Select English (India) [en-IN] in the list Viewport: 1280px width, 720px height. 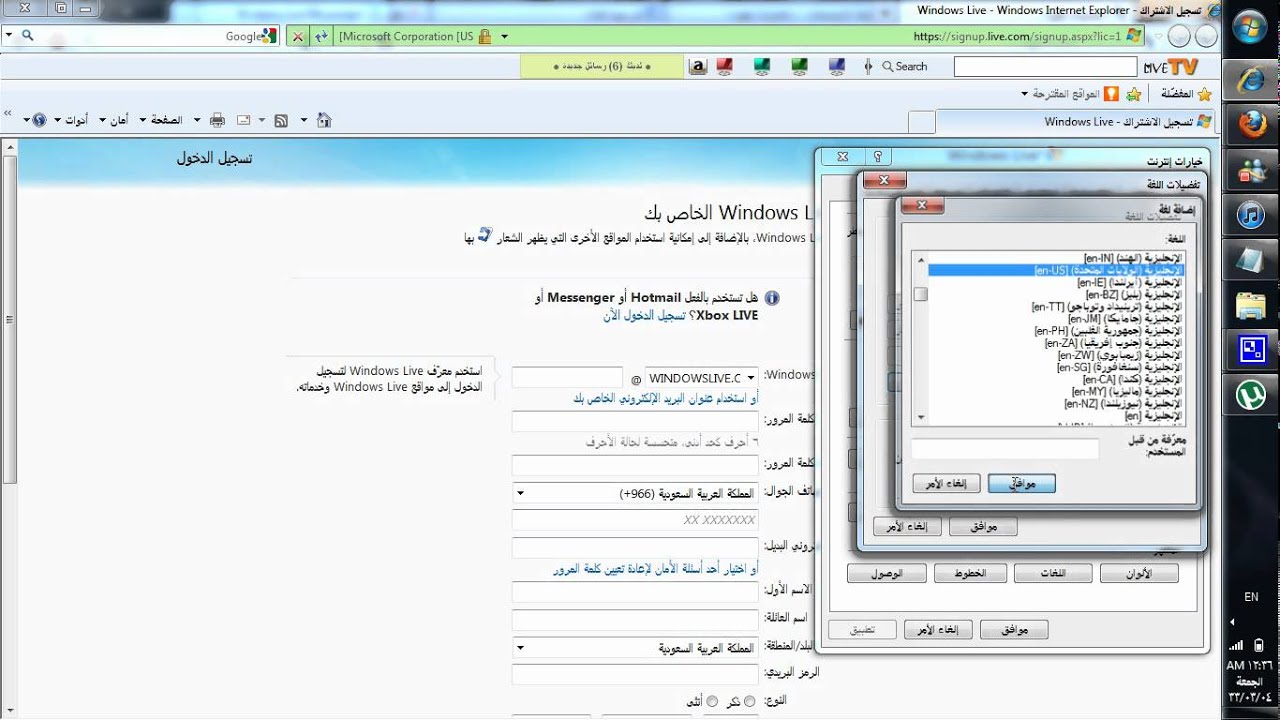tap(1134, 258)
